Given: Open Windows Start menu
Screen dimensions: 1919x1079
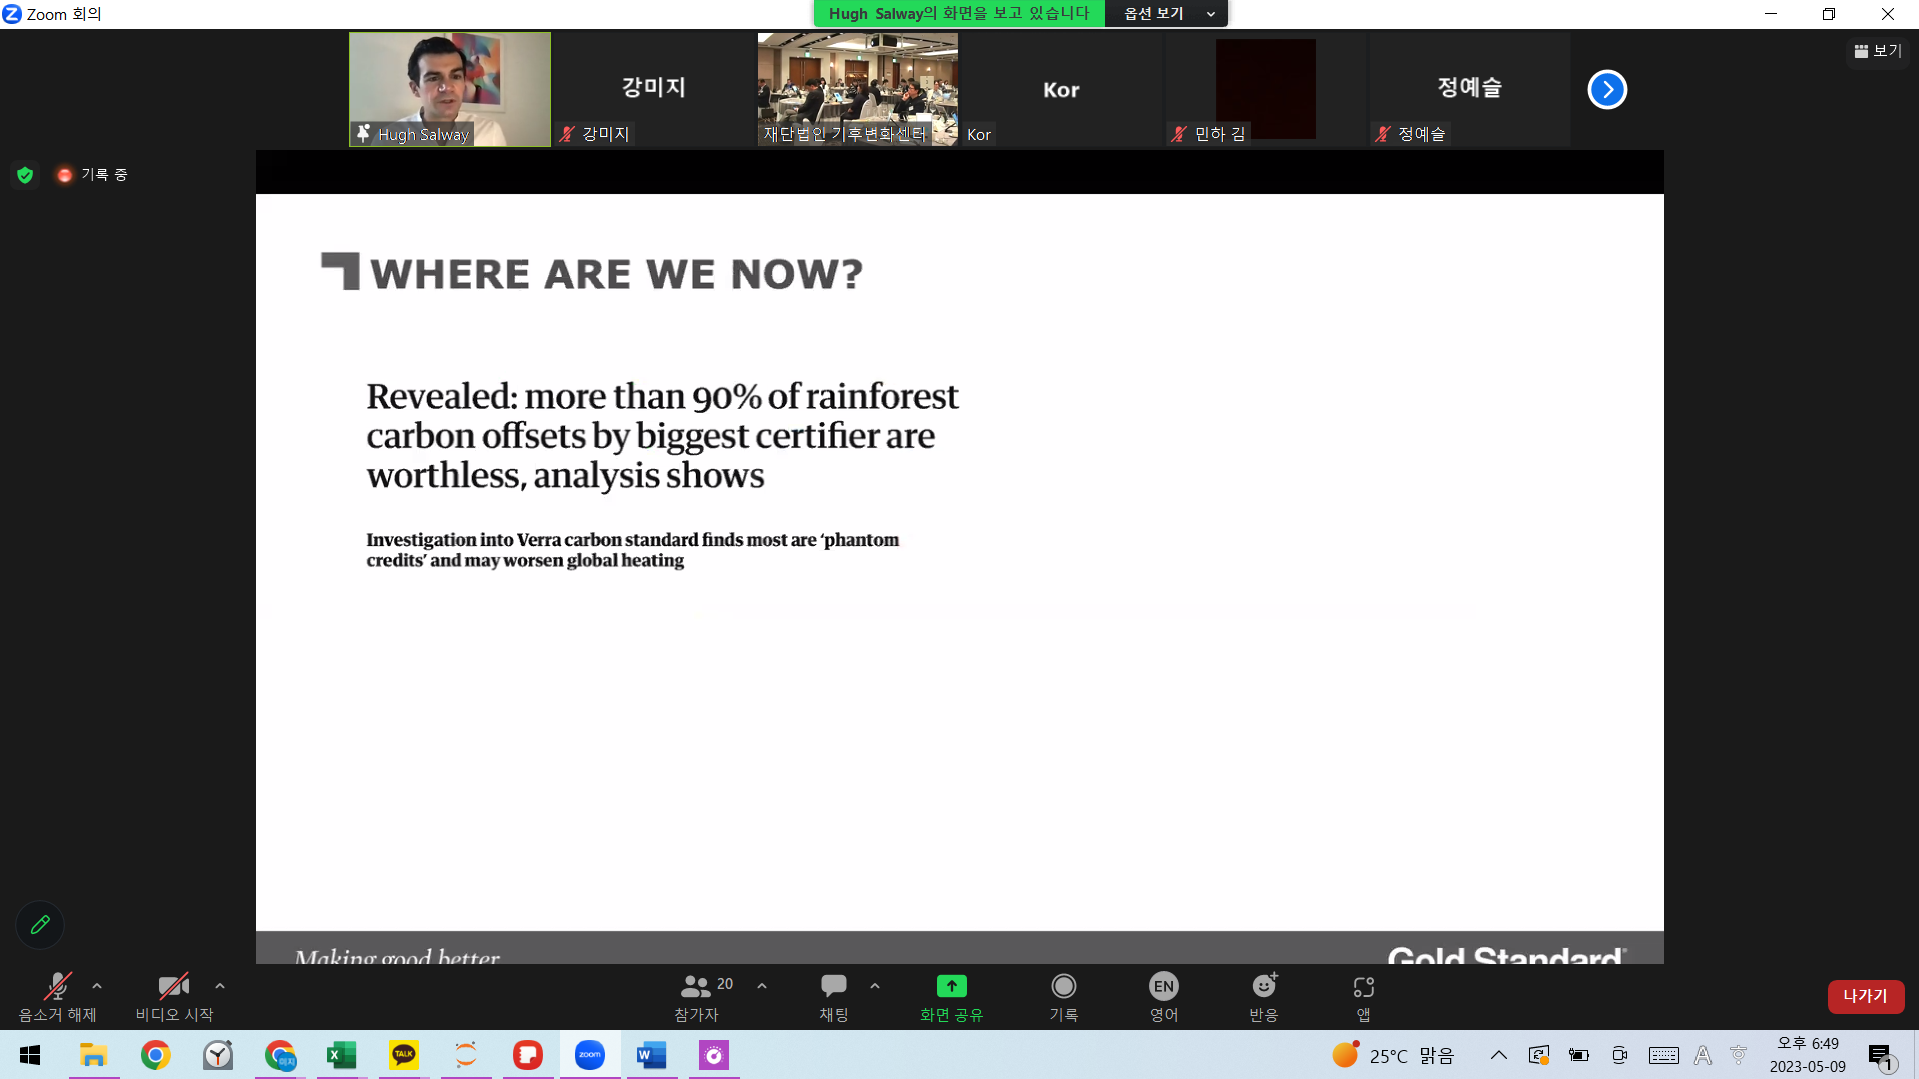Looking at the screenshot, I should [30, 1055].
